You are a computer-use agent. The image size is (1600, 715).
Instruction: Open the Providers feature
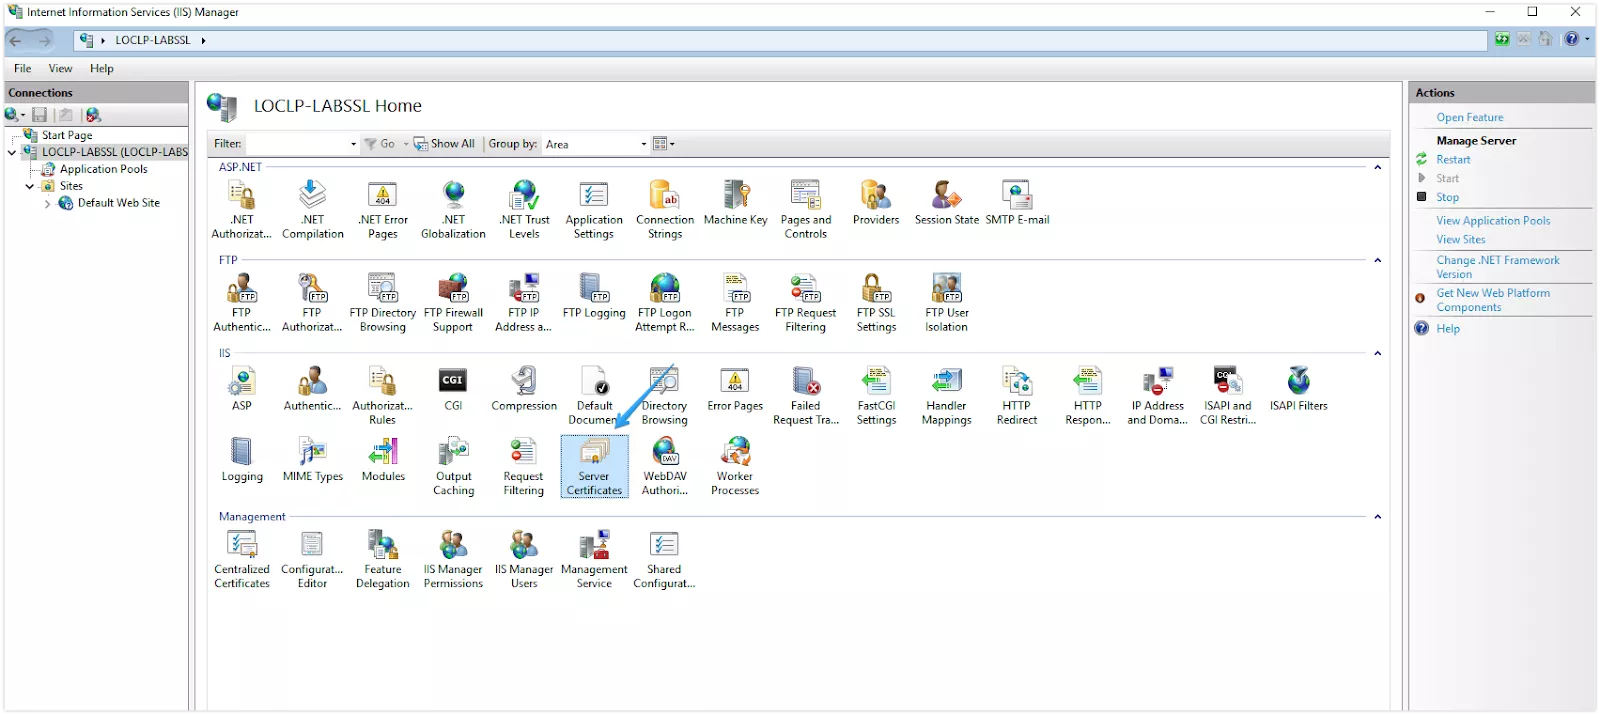pos(876,203)
